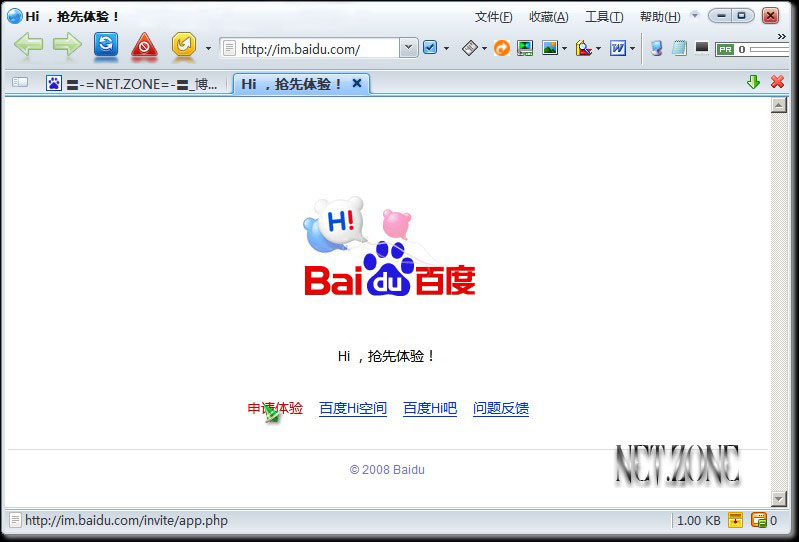Click the magnifier search tool icon

click(583, 48)
